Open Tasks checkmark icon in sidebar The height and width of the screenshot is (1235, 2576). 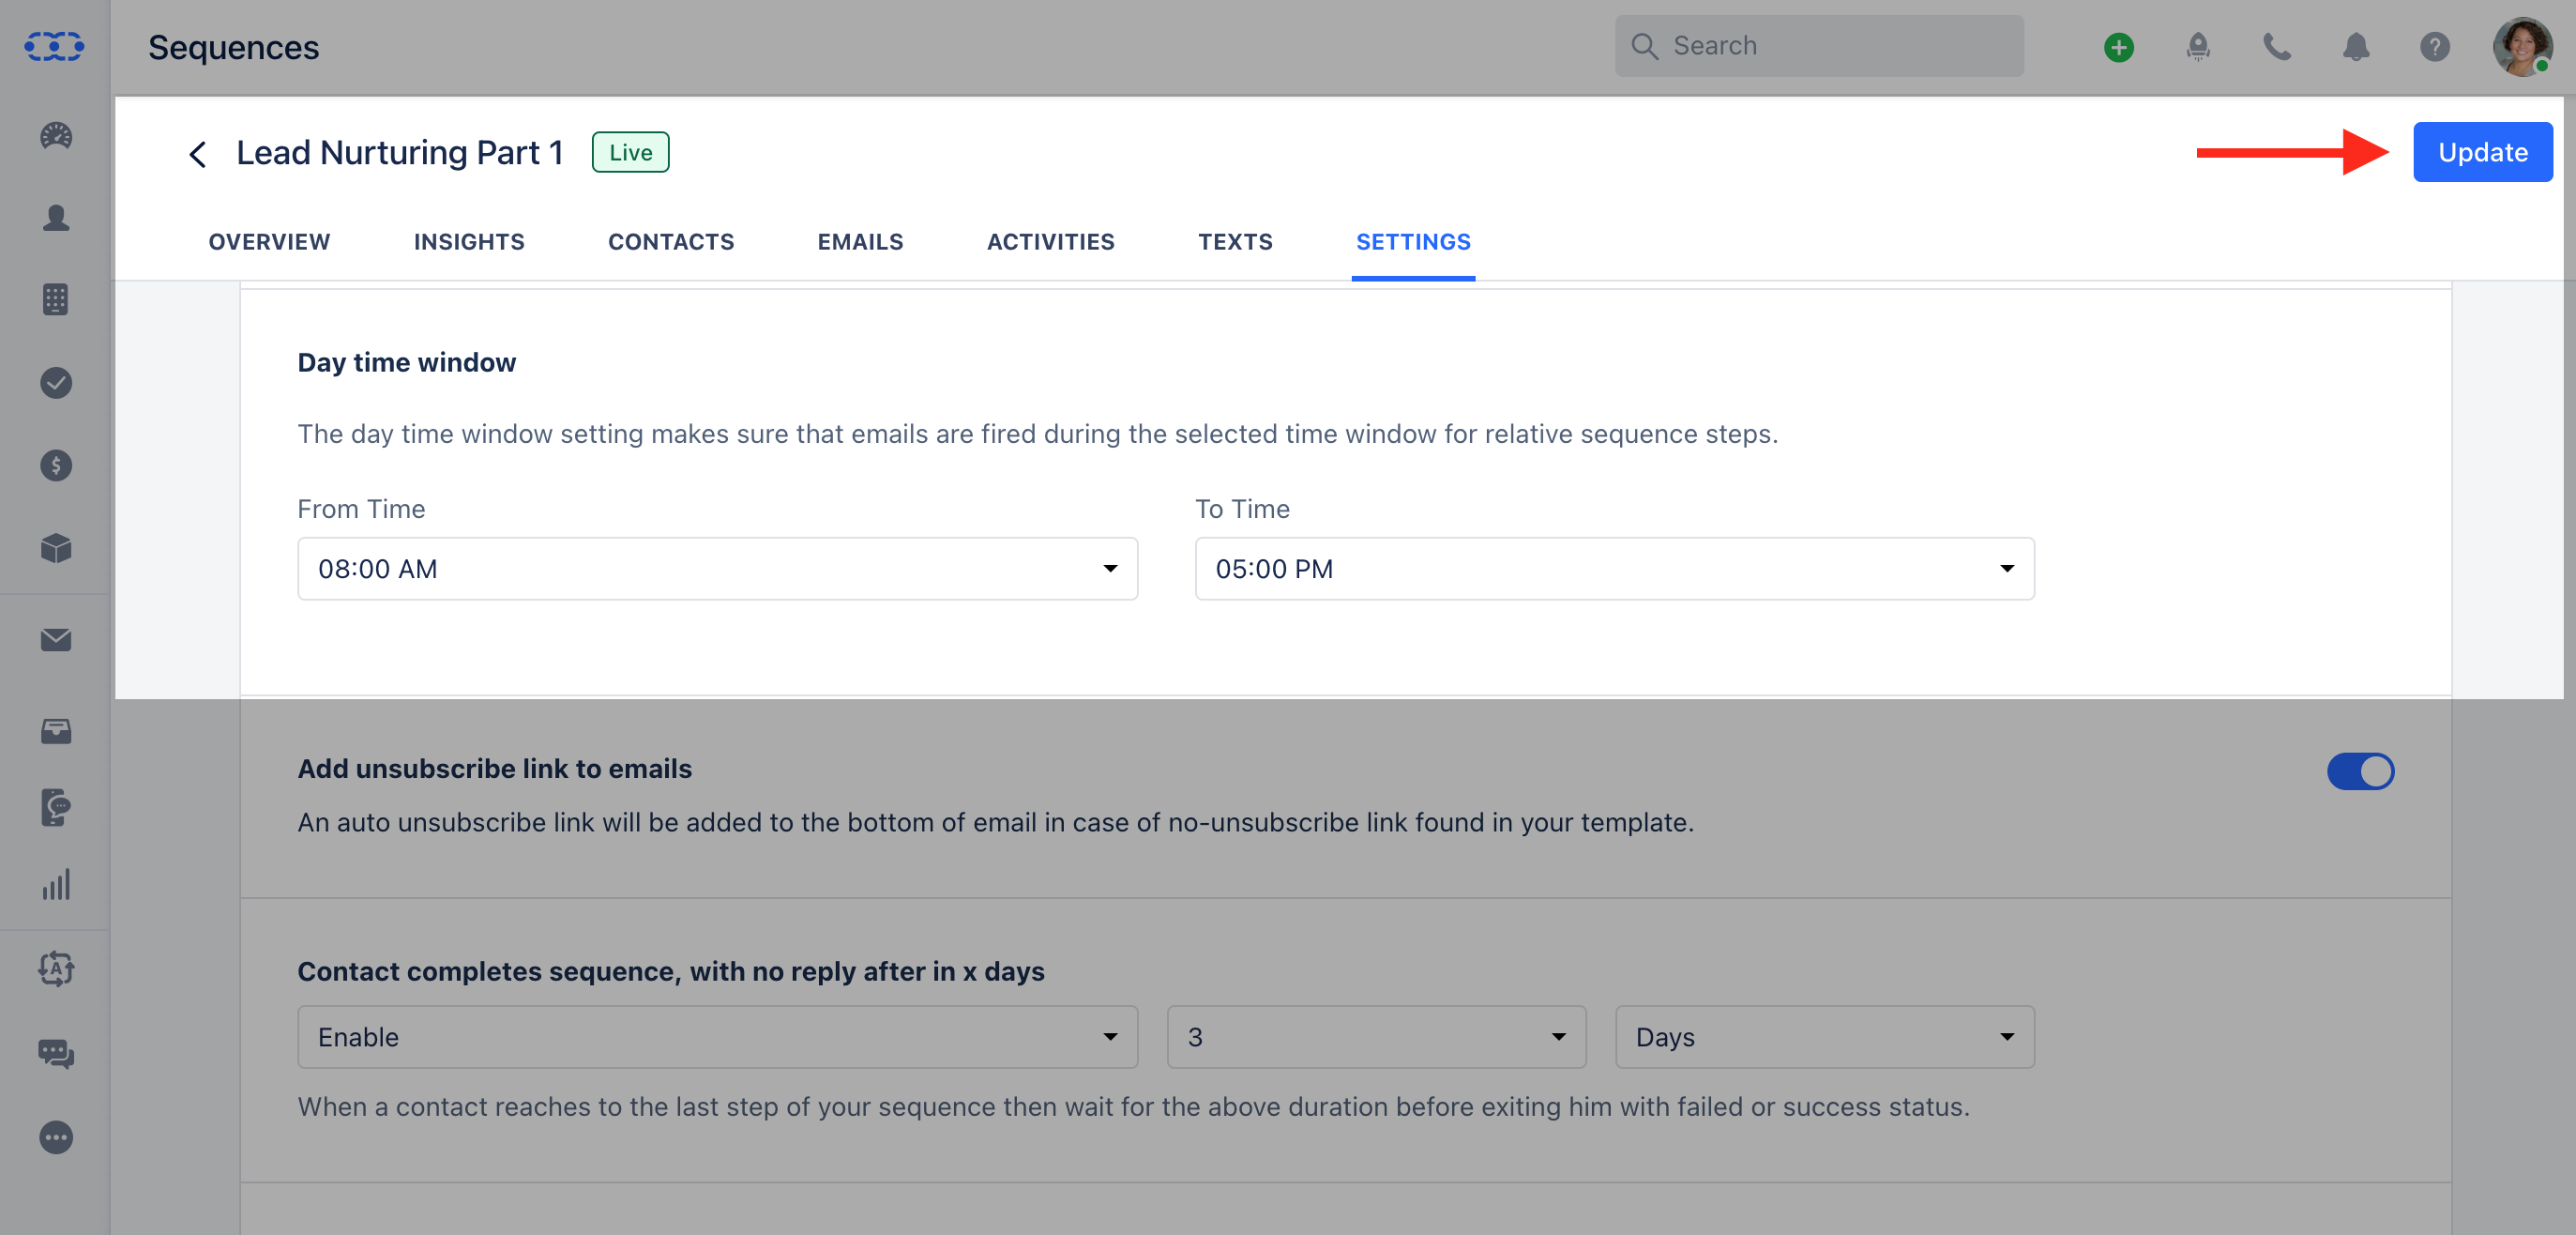tap(56, 383)
